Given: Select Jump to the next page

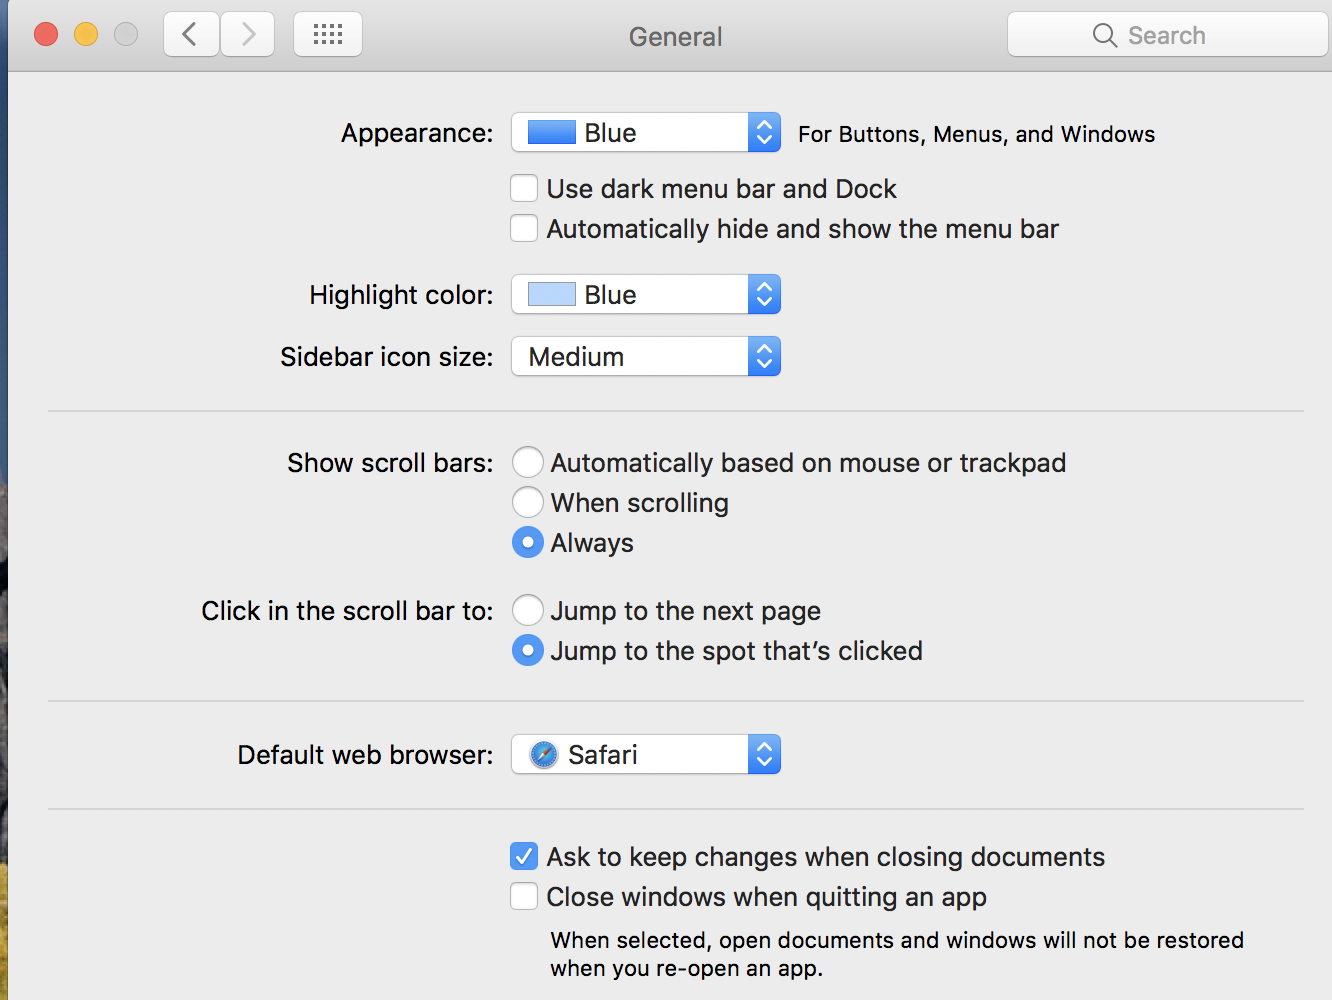Looking at the screenshot, I should (x=528, y=611).
